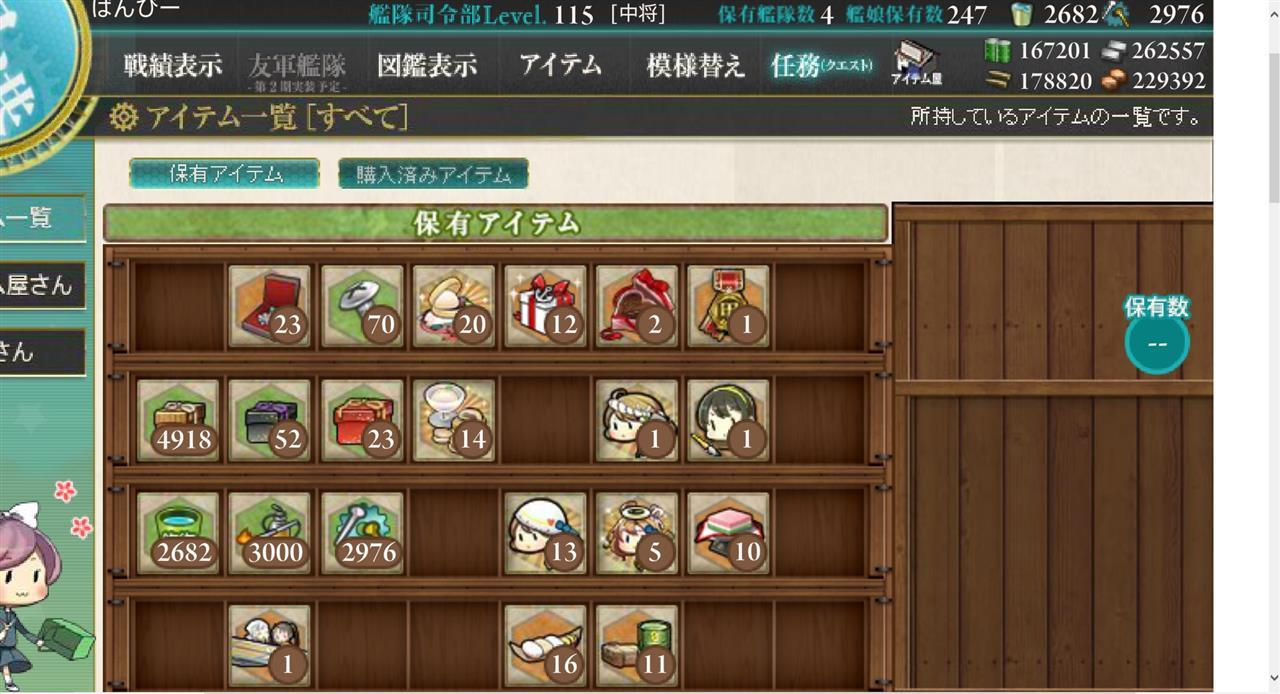Select the hishimochi item with count 10
Image resolution: width=1280 pixels, height=694 pixels.
pos(729,533)
